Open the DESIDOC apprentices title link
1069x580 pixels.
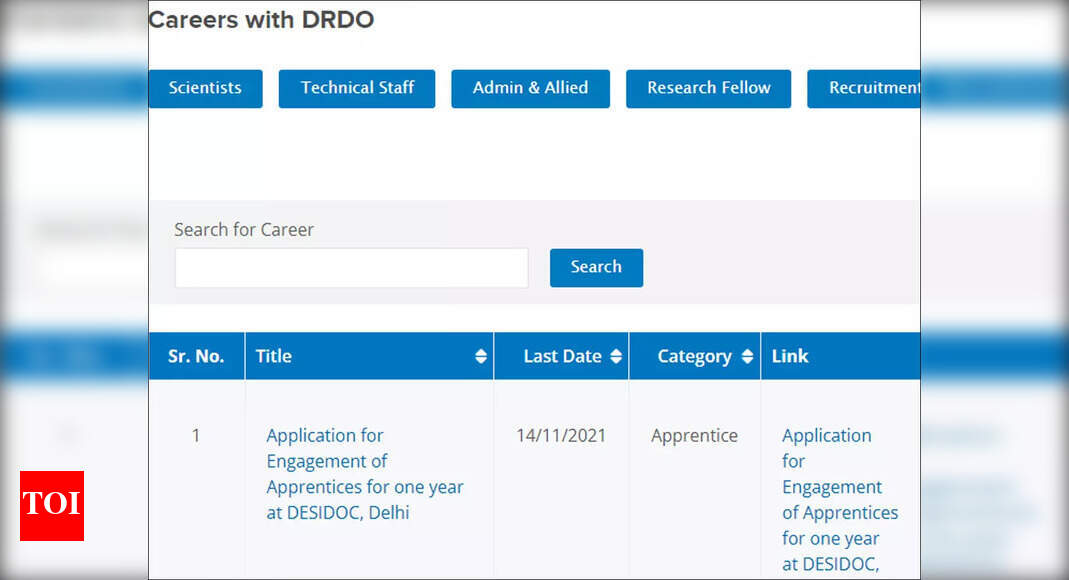365,474
